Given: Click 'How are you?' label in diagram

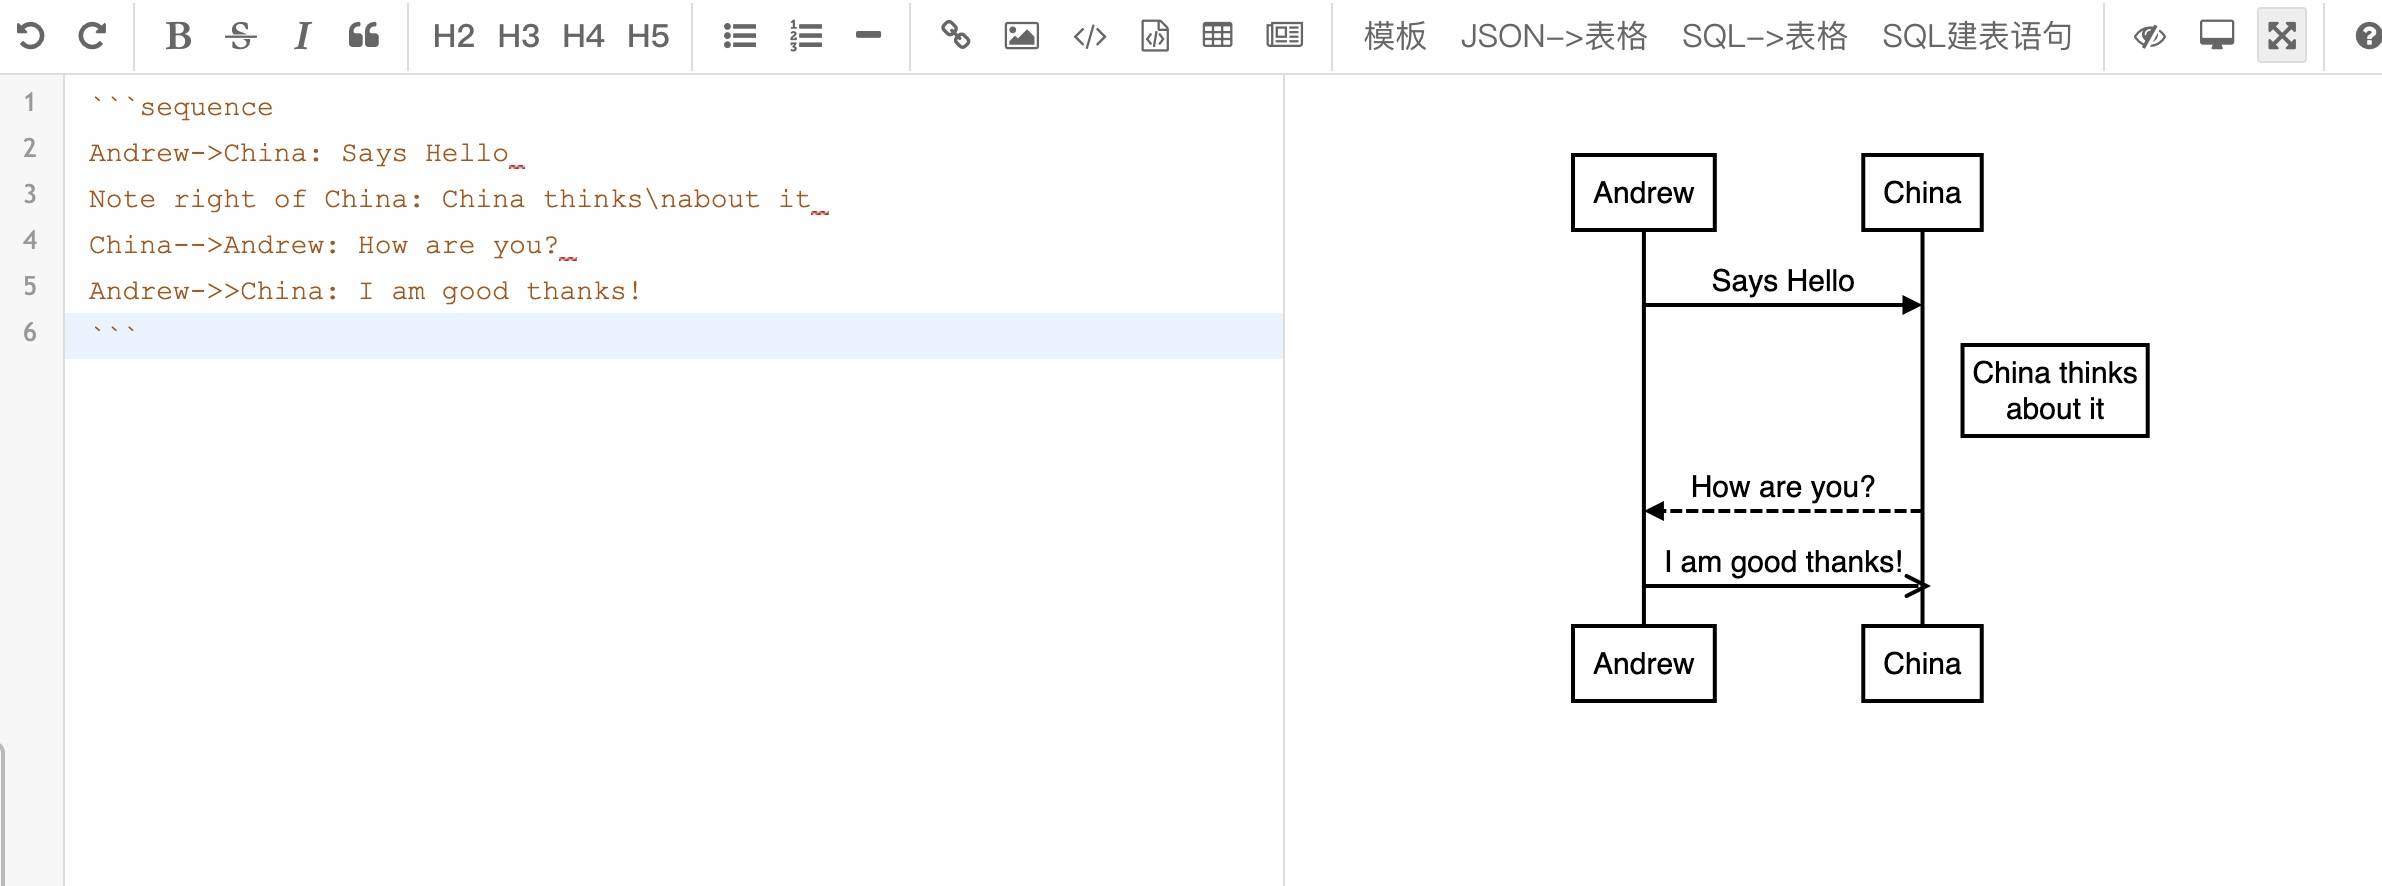Looking at the screenshot, I should [x=1782, y=486].
